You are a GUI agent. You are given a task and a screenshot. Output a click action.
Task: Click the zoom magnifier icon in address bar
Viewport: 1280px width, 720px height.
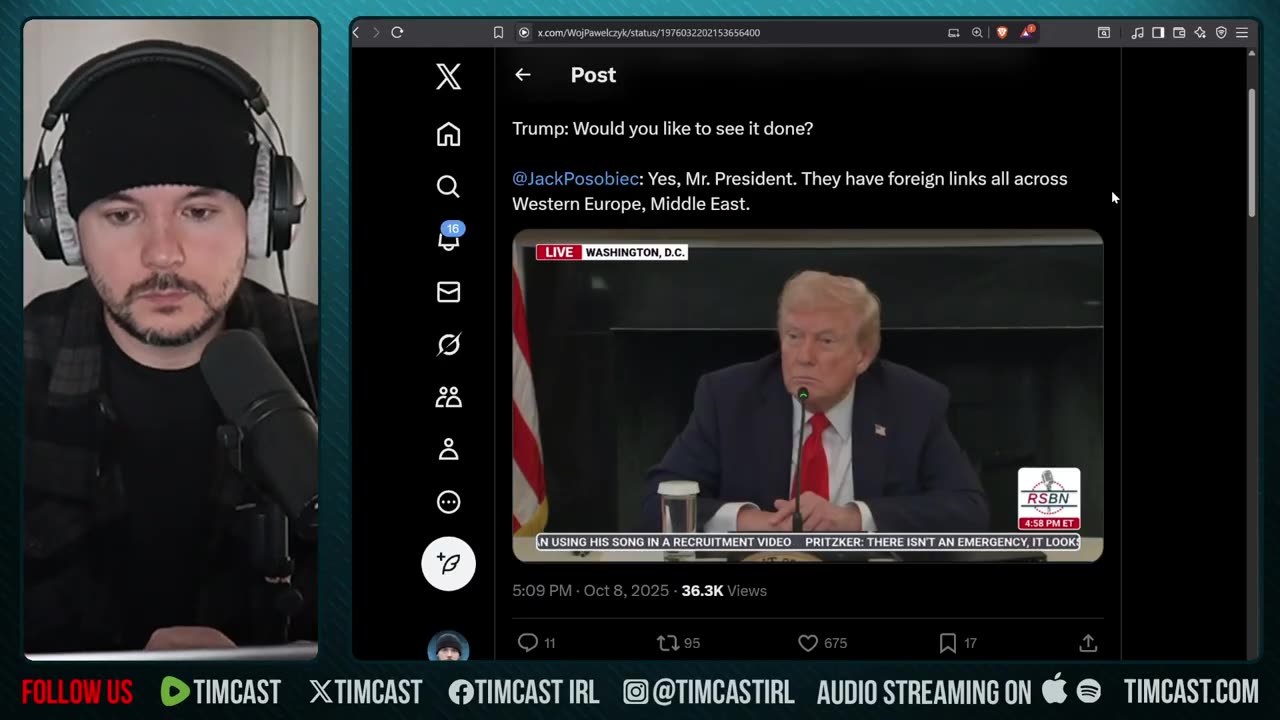[977, 33]
